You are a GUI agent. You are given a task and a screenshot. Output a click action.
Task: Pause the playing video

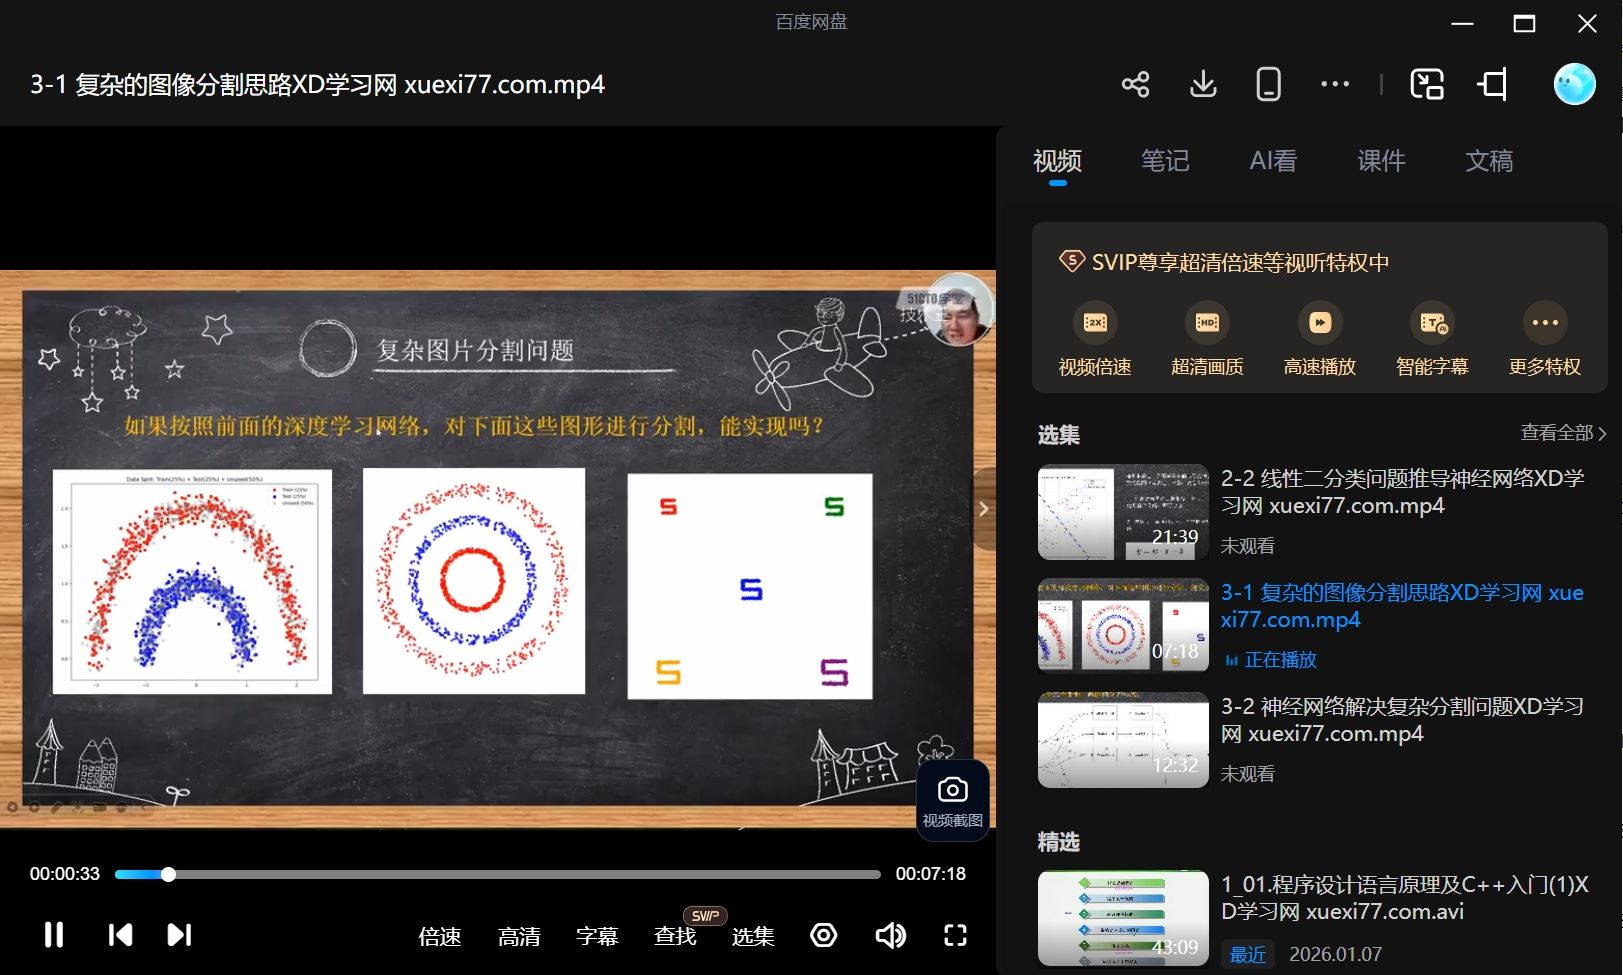(54, 935)
